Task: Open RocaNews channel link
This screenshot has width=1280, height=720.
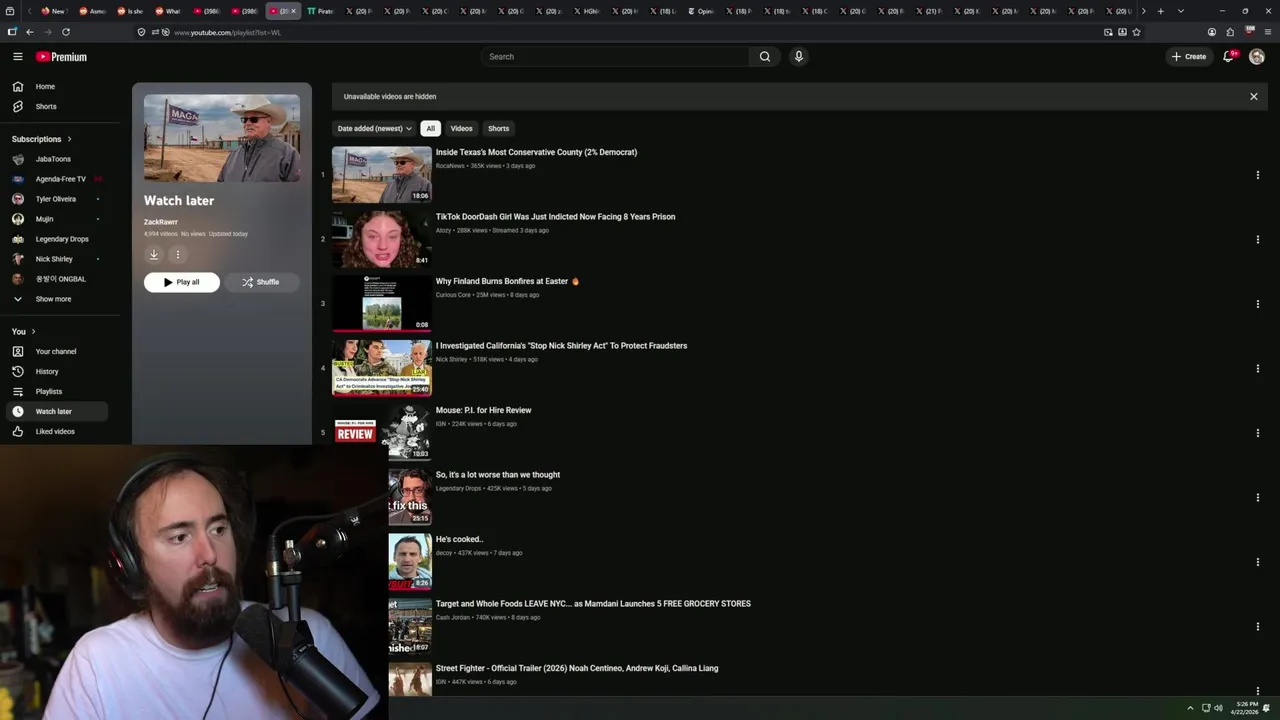Action: coord(450,166)
